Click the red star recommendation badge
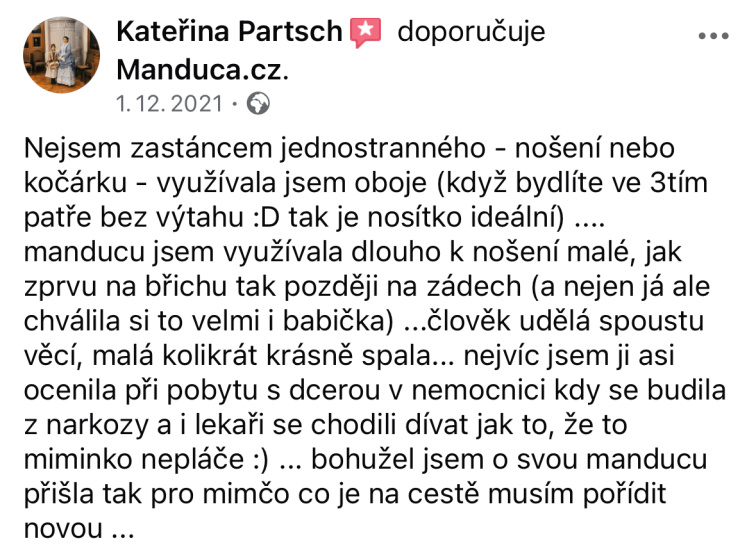Viewport: 756px width, 550px height. click(365, 33)
